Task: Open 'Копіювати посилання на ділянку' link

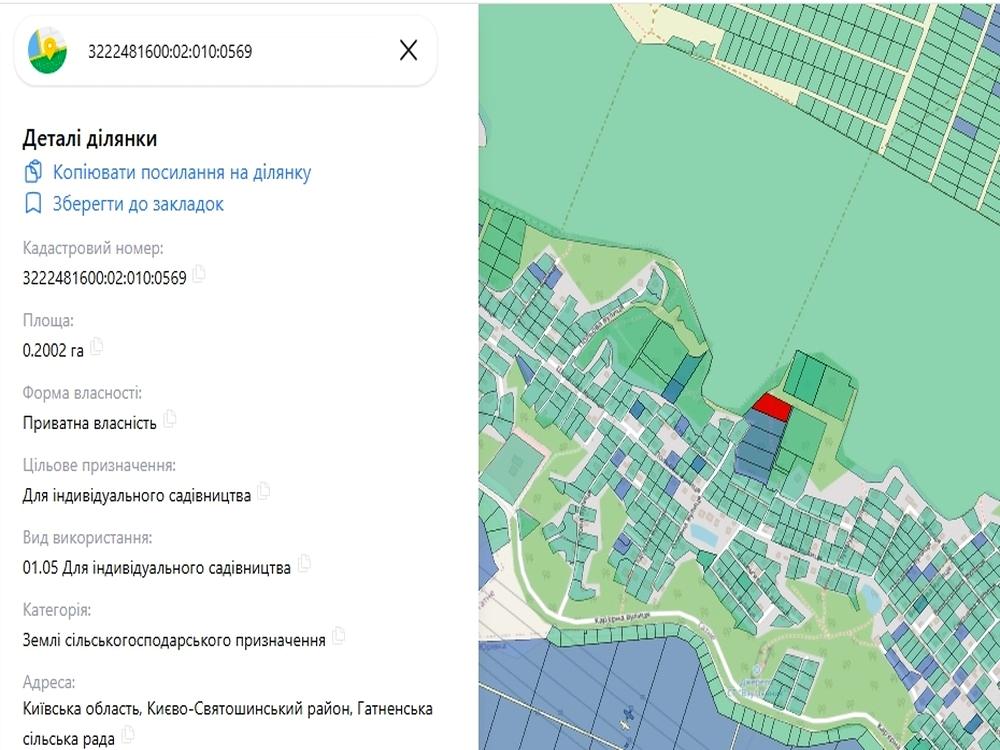Action: pos(181,173)
